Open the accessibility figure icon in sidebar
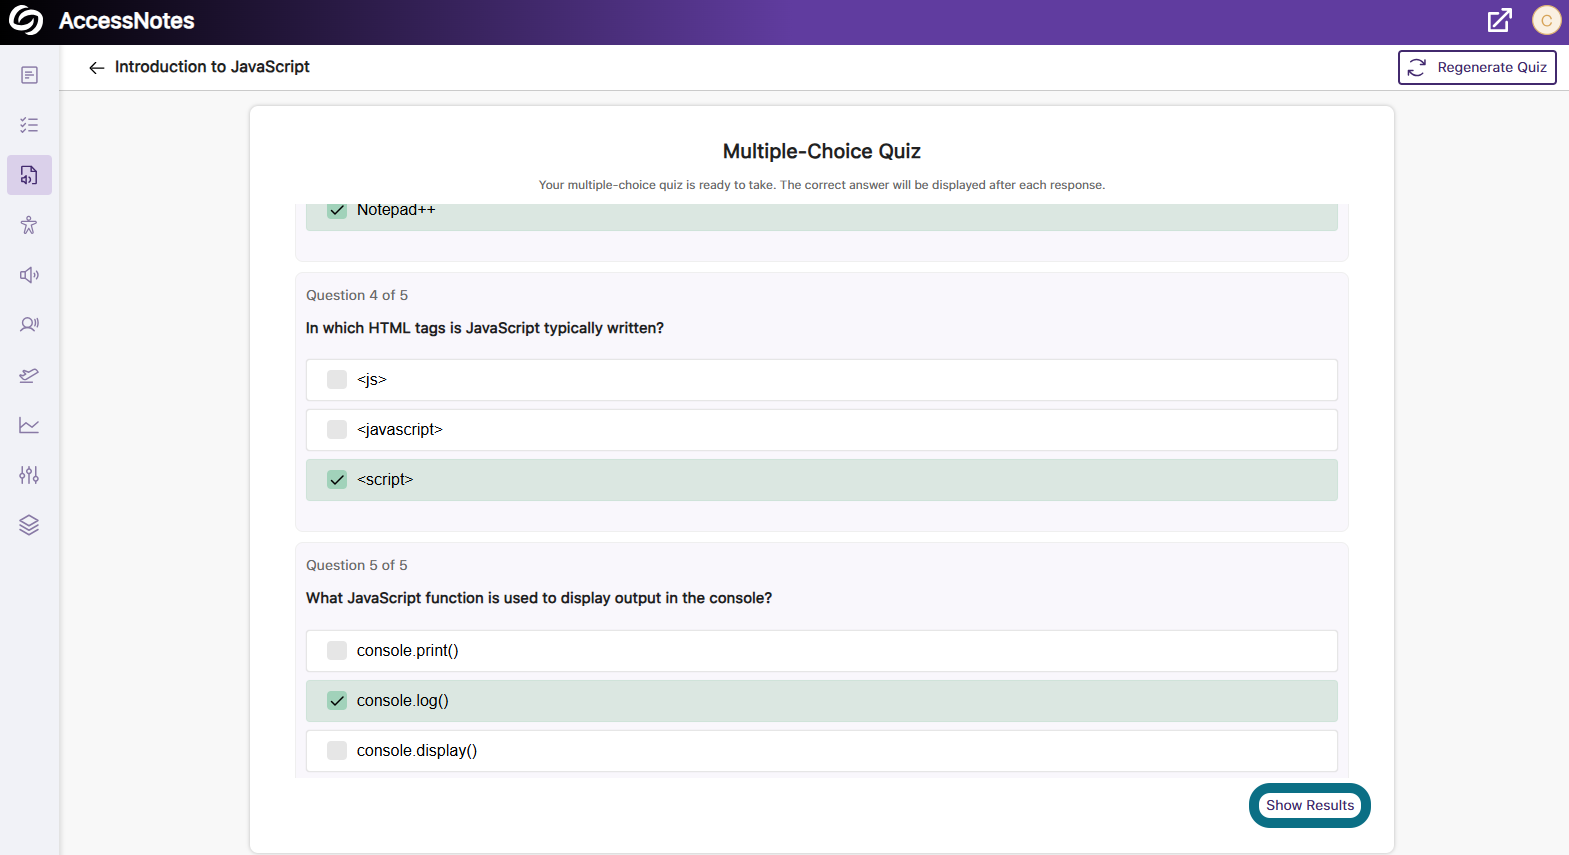The height and width of the screenshot is (855, 1569). point(29,225)
